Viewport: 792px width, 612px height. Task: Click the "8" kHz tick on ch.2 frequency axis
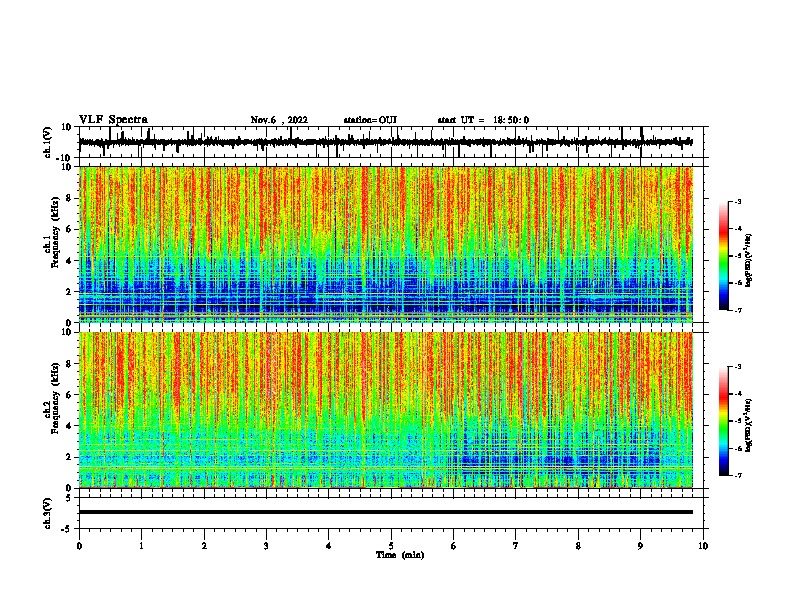pyautogui.click(x=69, y=364)
